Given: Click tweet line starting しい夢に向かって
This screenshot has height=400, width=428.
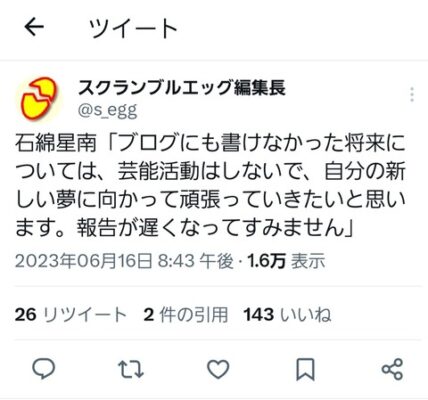Looking at the screenshot, I should (211, 199).
